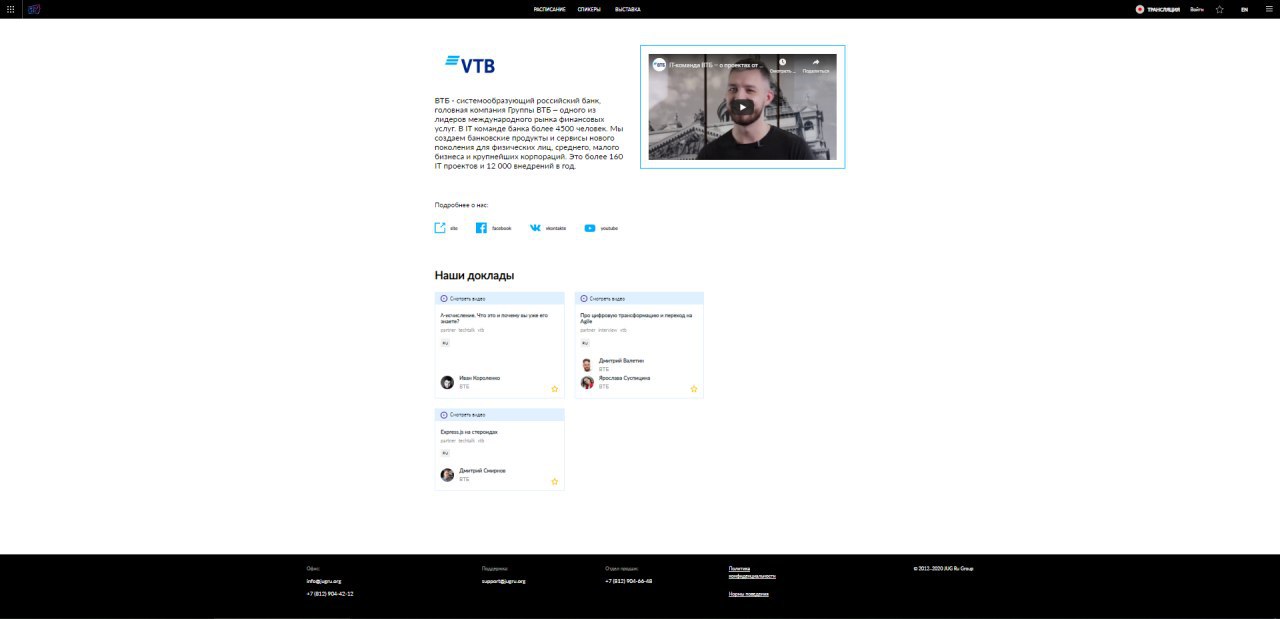Open the Express.js на стероидах talk title
The image size is (1280, 619).
pyautogui.click(x=469, y=432)
